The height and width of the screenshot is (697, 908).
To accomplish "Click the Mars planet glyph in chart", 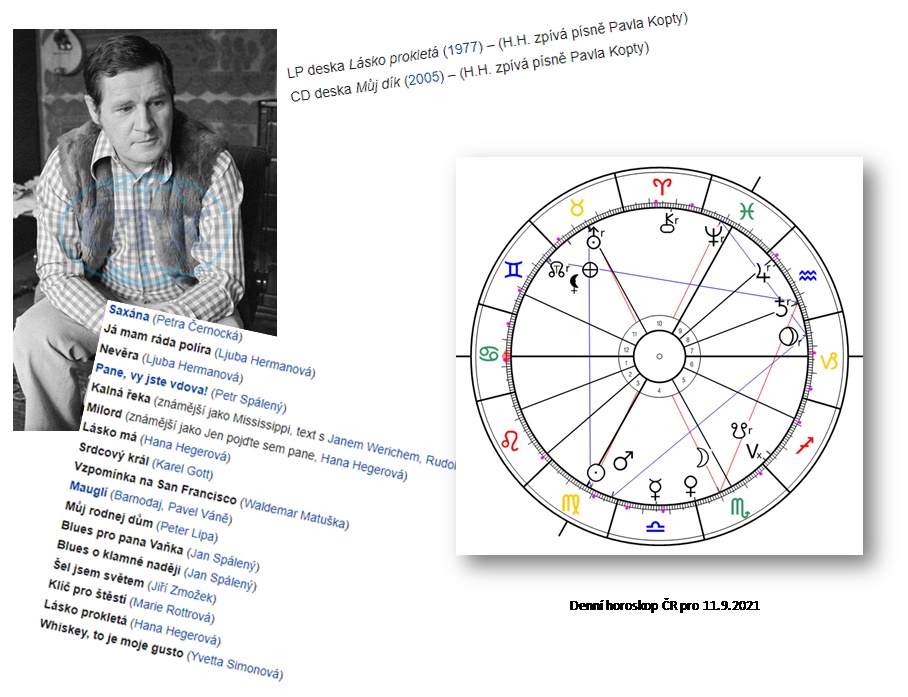I will pos(623,461).
